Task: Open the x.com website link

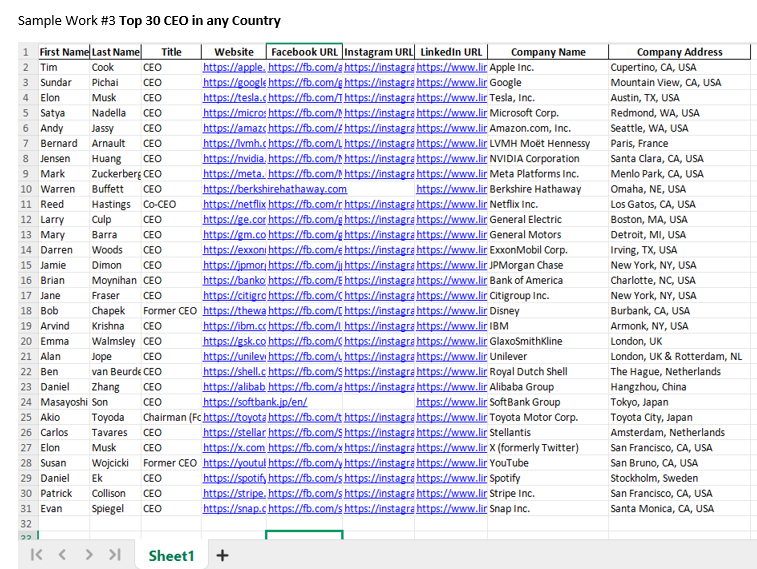Action: pyautogui.click(x=234, y=447)
